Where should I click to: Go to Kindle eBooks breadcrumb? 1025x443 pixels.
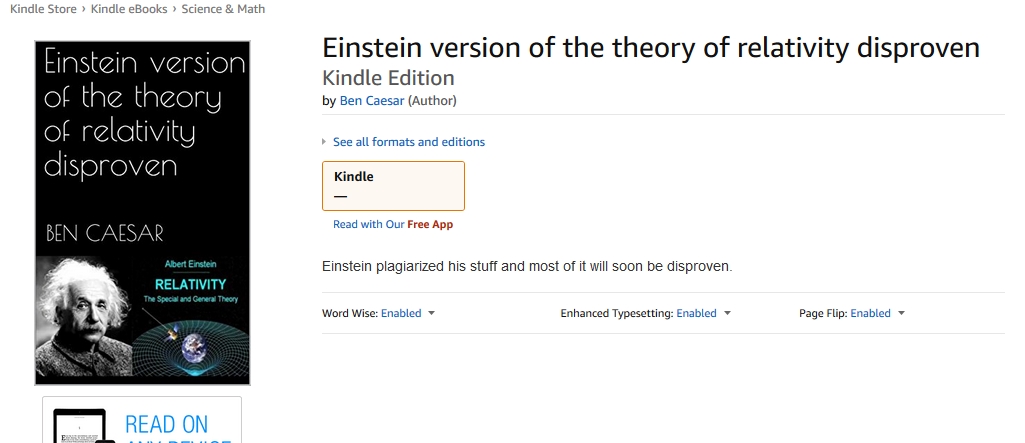click(x=129, y=9)
